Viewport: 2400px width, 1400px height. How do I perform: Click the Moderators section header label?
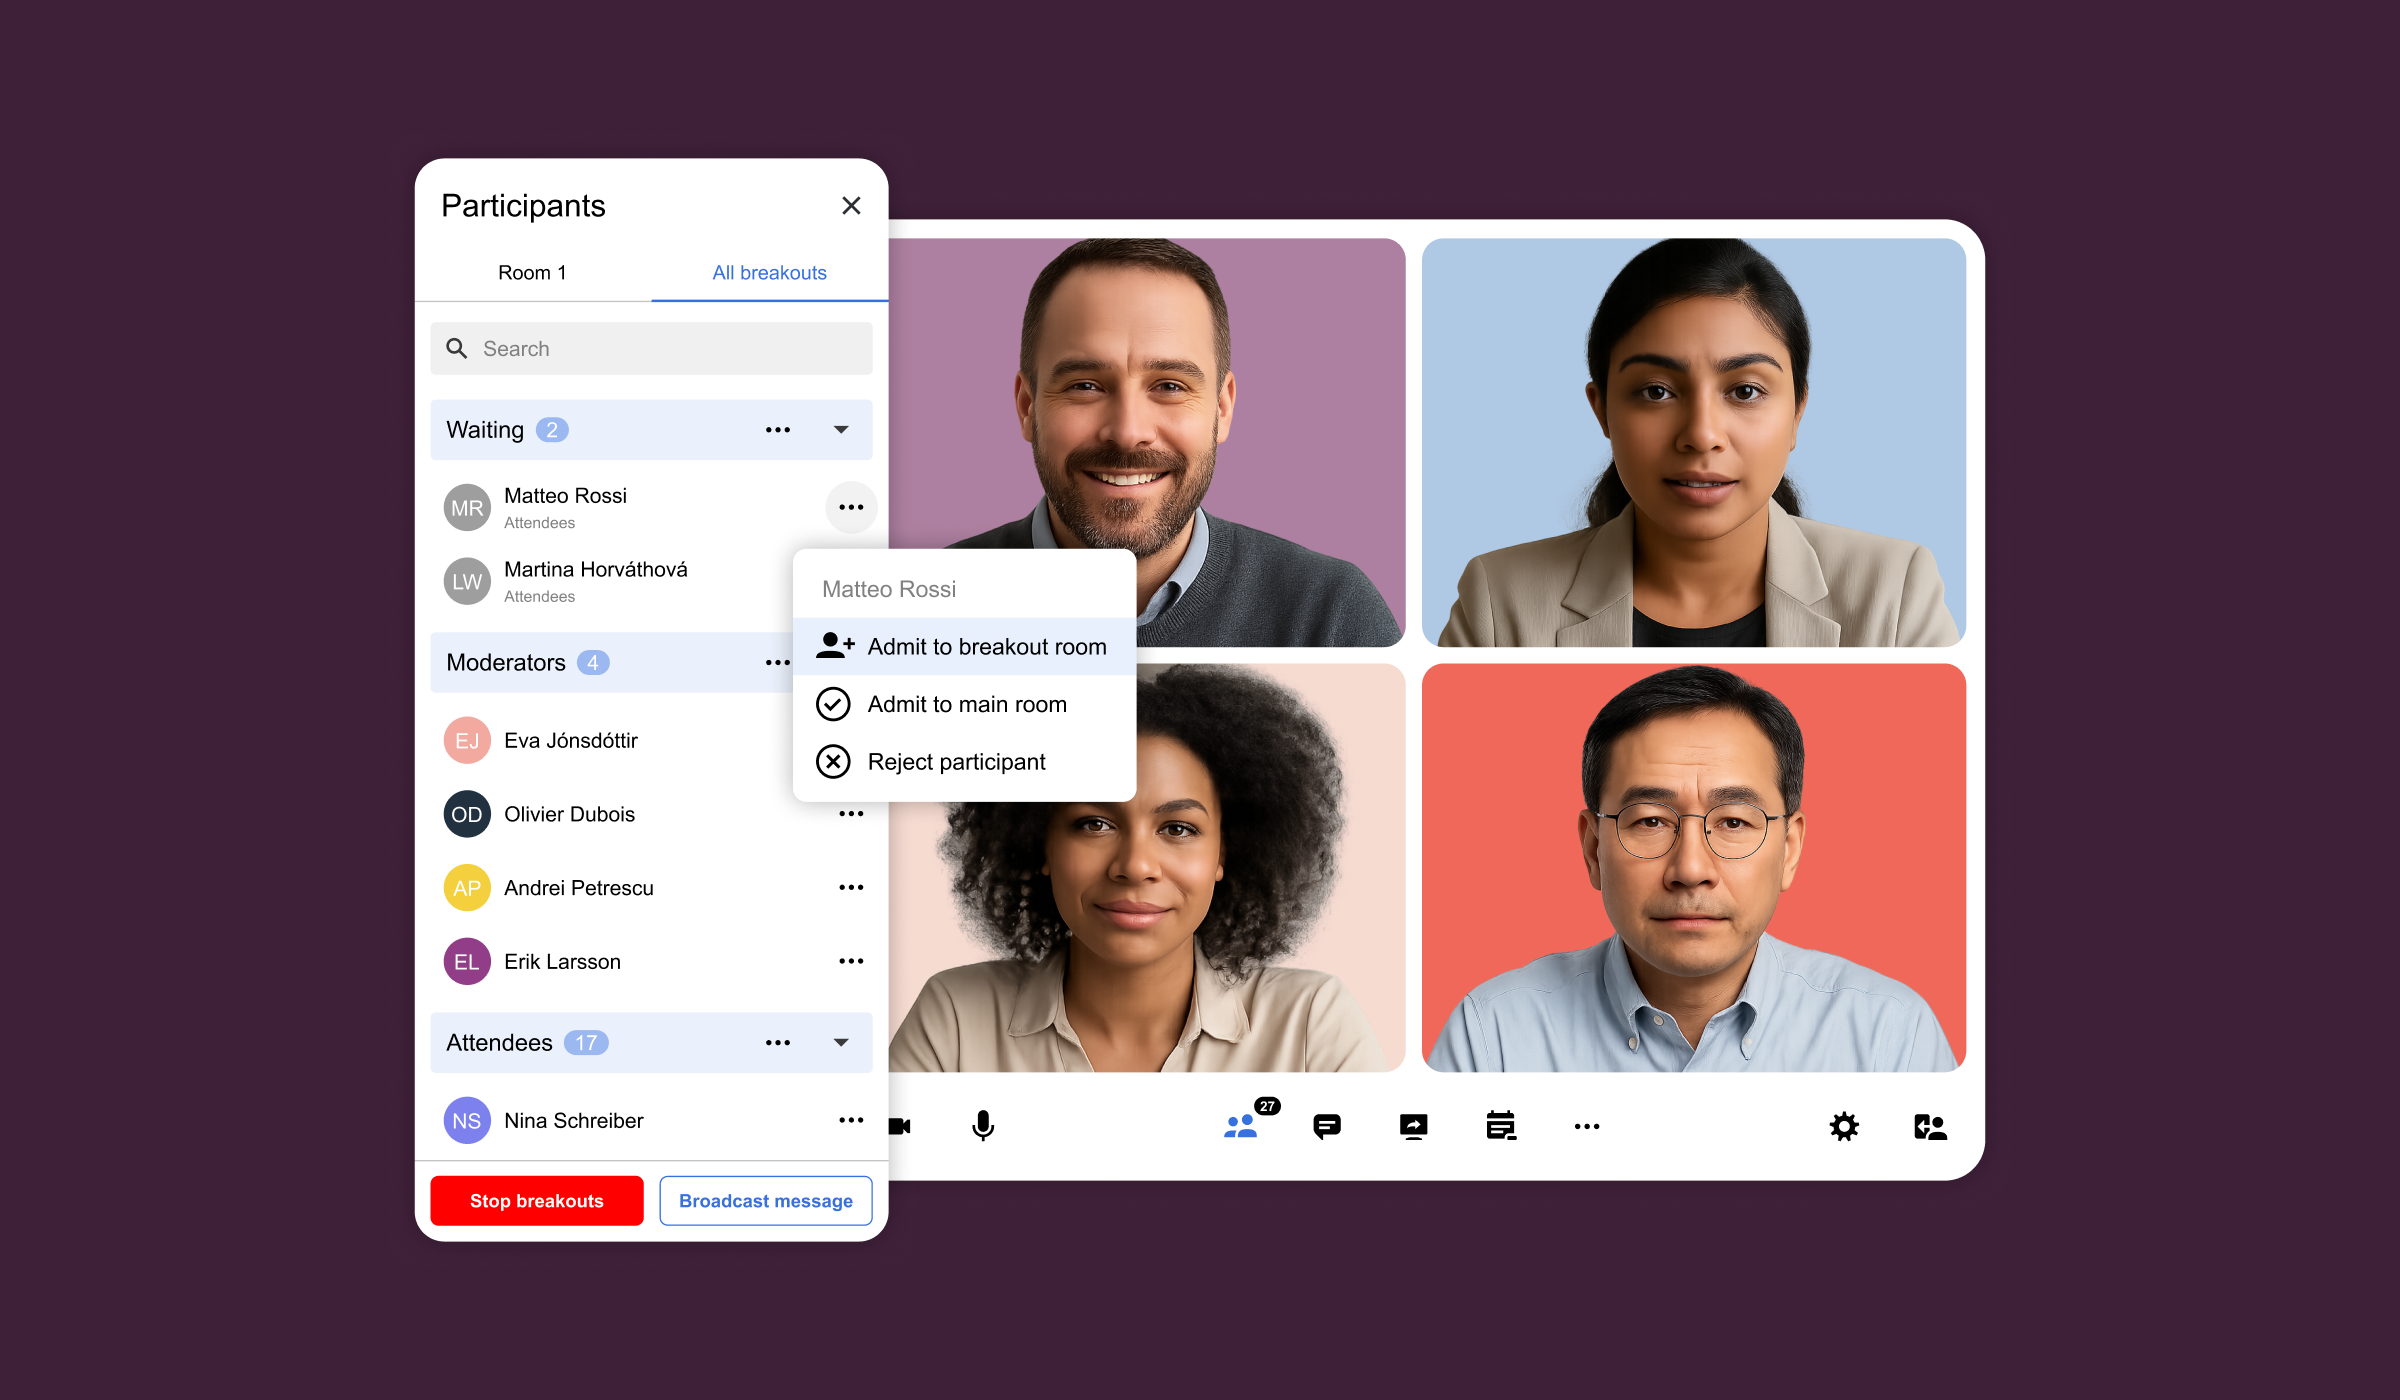(x=506, y=663)
